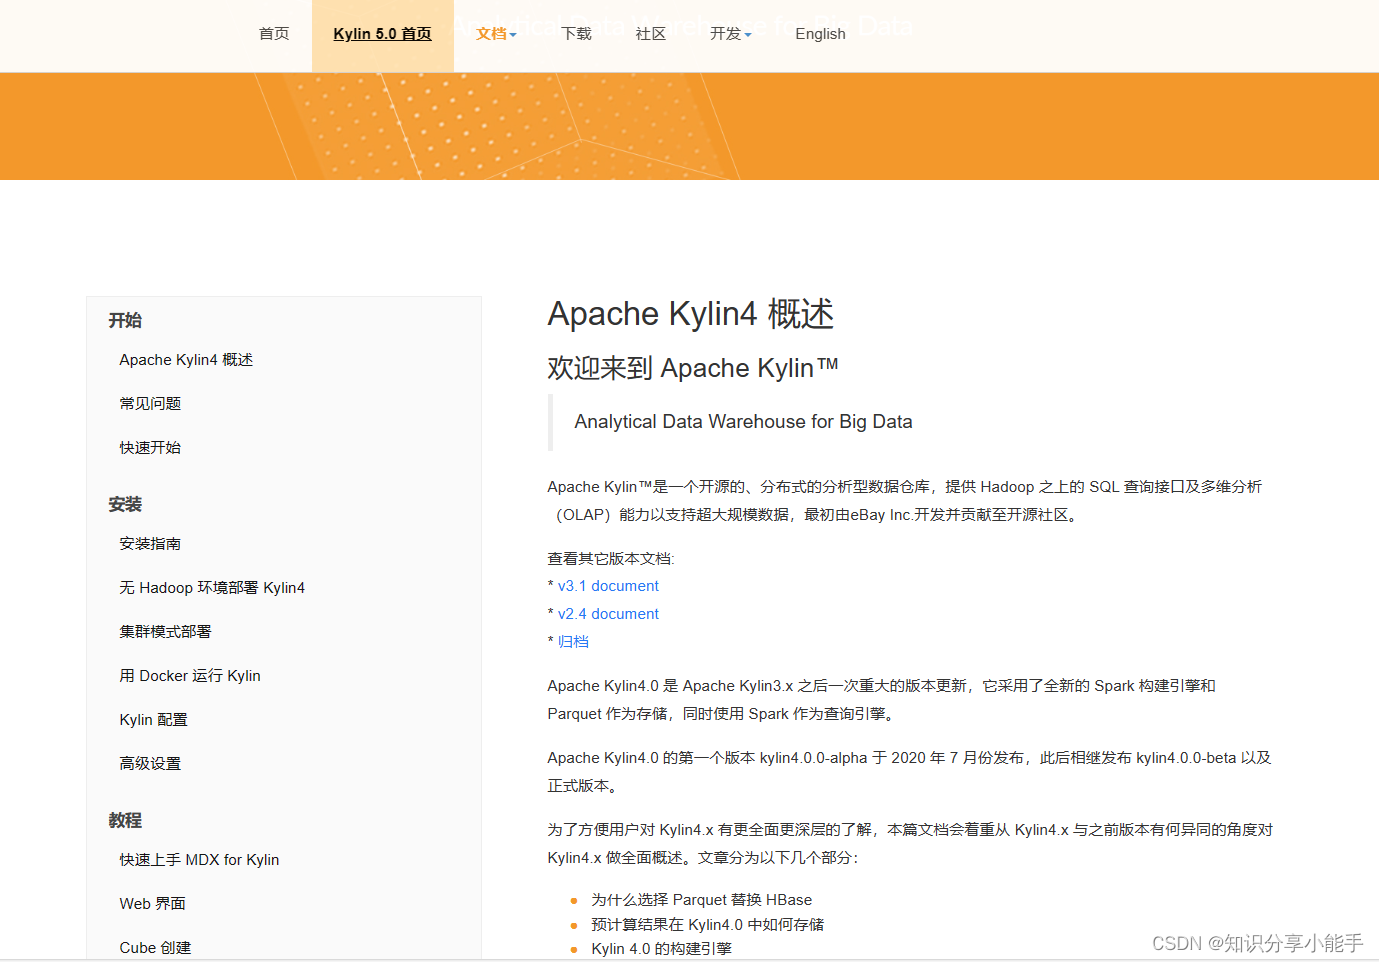1379x962 pixels.
Task: Click the 查看其它版本文档 text
Action: click(611, 559)
